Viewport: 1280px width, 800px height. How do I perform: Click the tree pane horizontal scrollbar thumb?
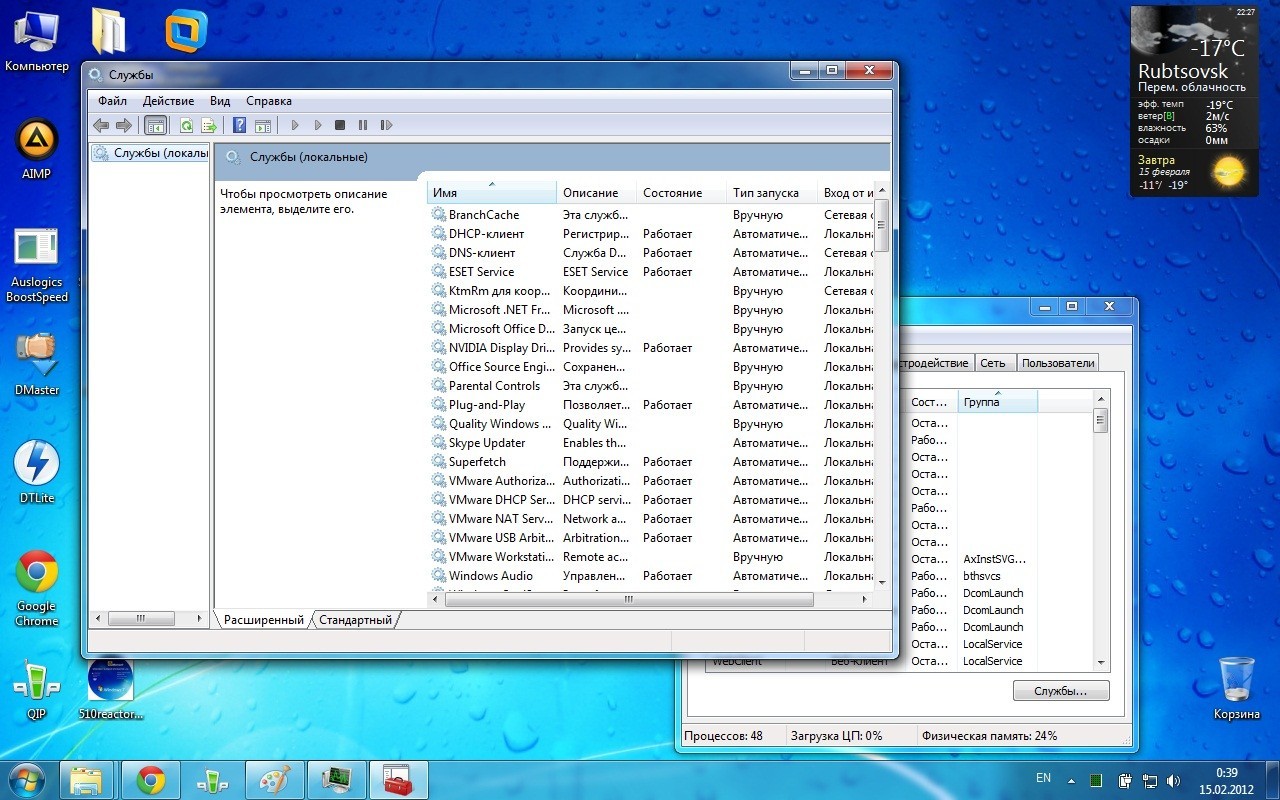pos(140,619)
